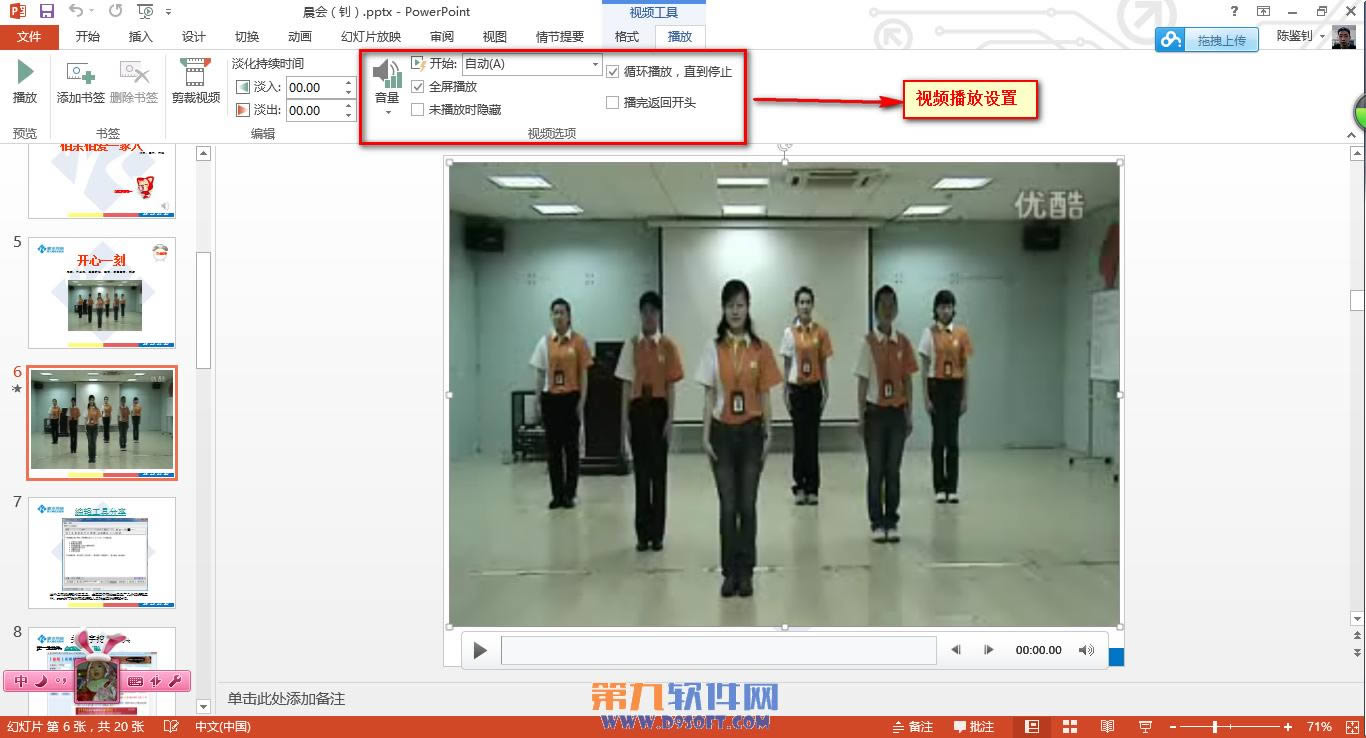
Task: Click the 拖拽上传 upload button
Action: click(1207, 40)
